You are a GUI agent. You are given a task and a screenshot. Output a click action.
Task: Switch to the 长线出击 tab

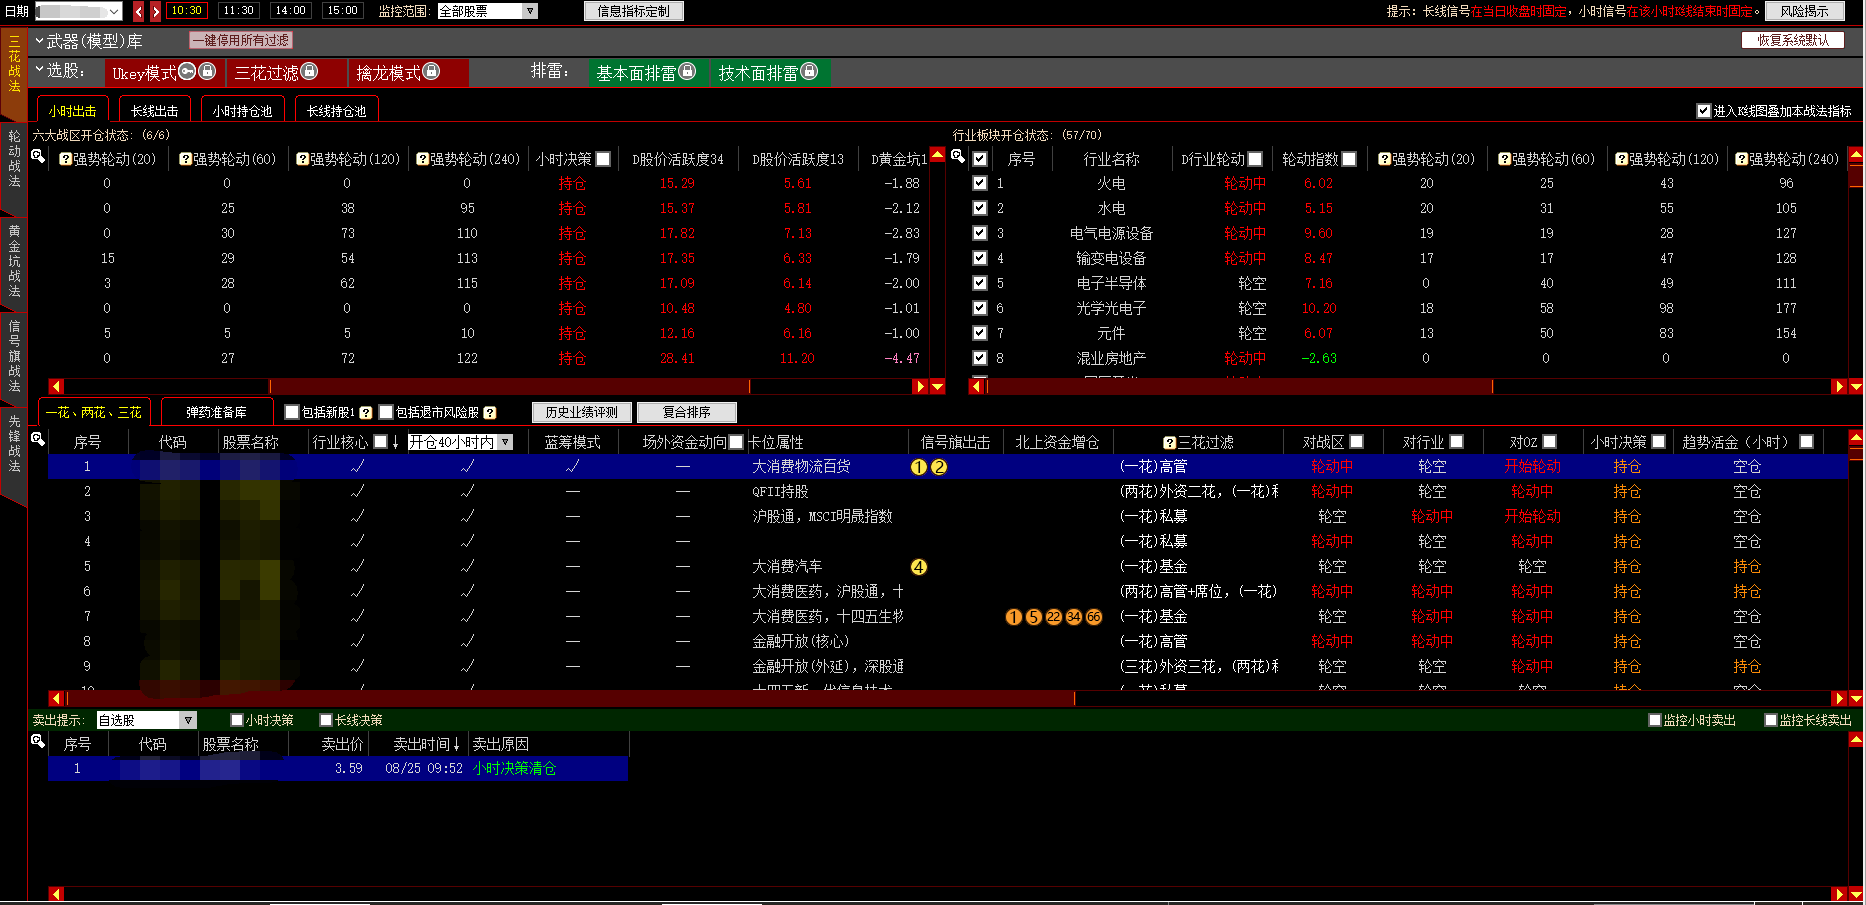[154, 111]
